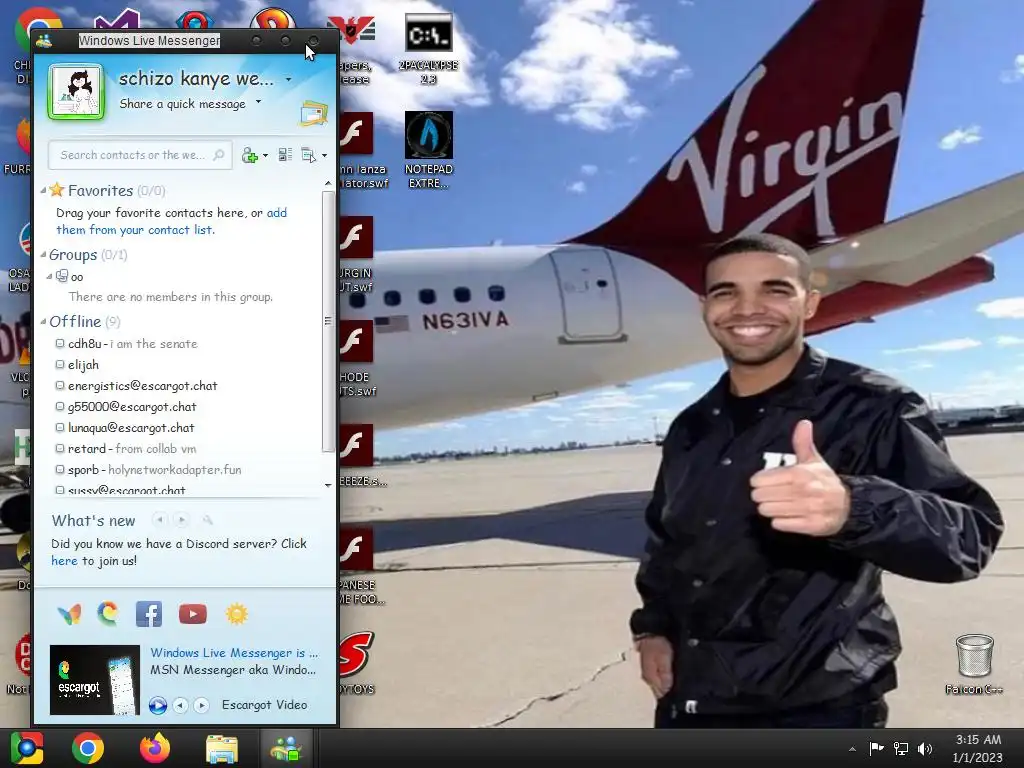Open the Papers, Please desktop icon

tap(356, 49)
